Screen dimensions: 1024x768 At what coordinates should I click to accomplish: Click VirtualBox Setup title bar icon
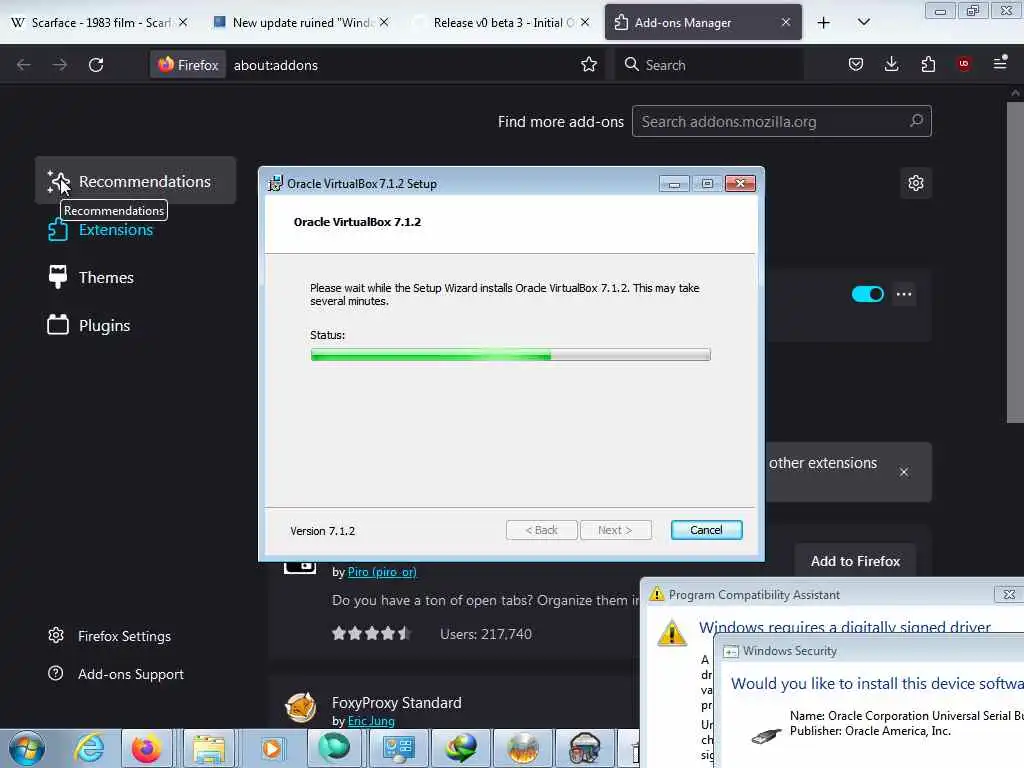[x=276, y=184]
